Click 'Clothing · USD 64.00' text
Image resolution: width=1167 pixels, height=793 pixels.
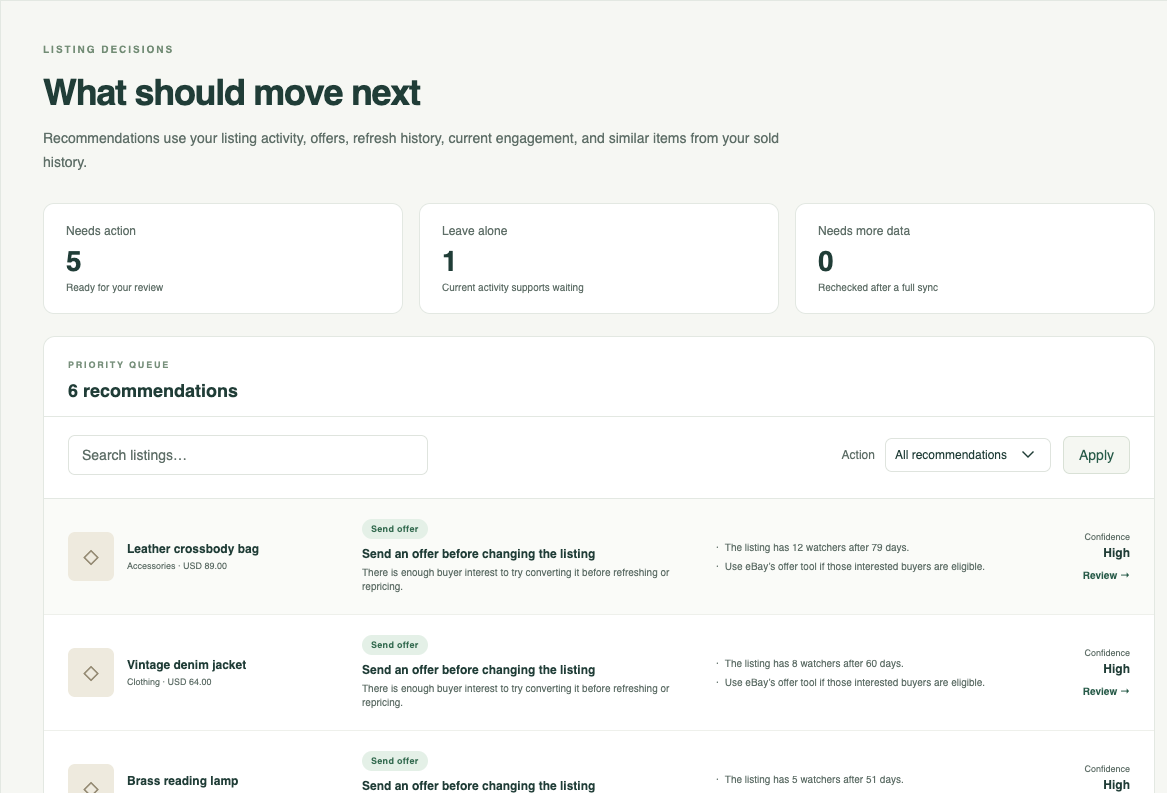click(x=169, y=682)
